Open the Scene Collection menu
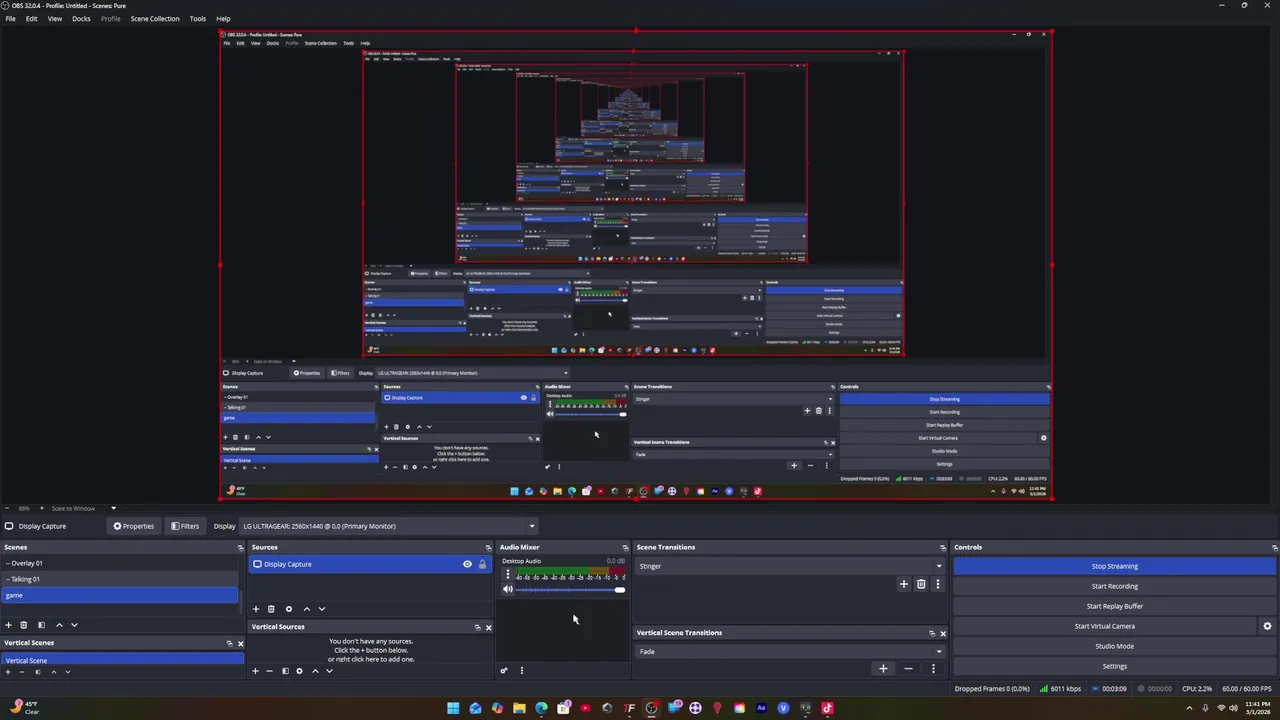 155,19
